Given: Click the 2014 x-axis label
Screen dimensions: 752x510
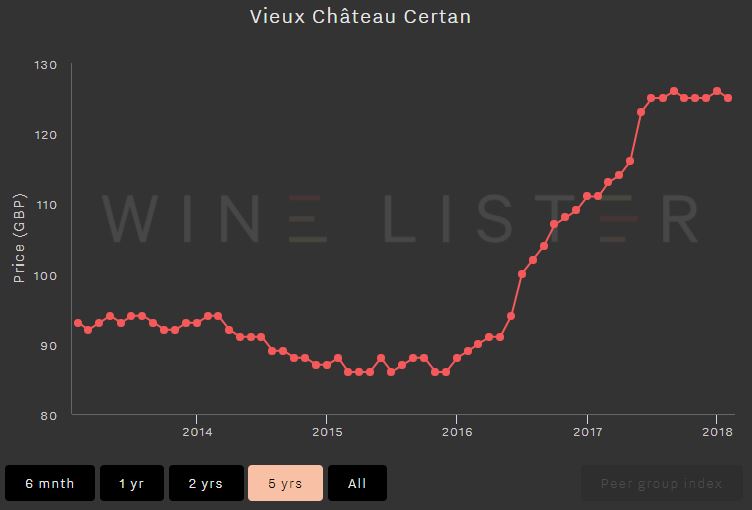Looking at the screenshot, I should pyautogui.click(x=197, y=432).
